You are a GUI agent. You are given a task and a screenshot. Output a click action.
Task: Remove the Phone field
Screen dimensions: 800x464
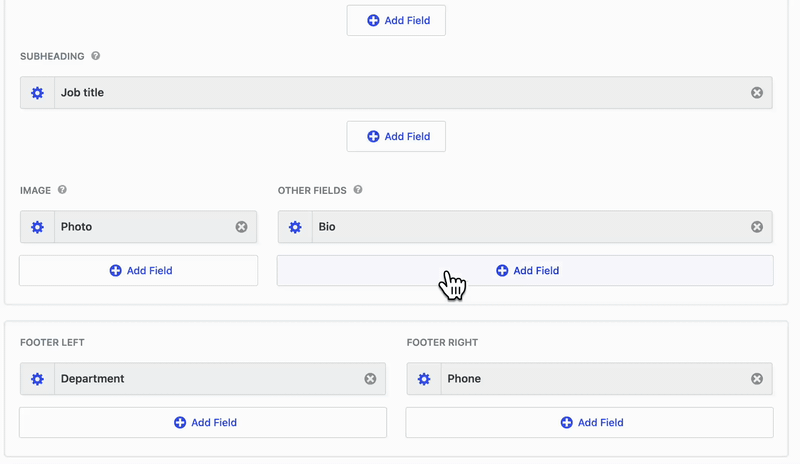(x=757, y=379)
